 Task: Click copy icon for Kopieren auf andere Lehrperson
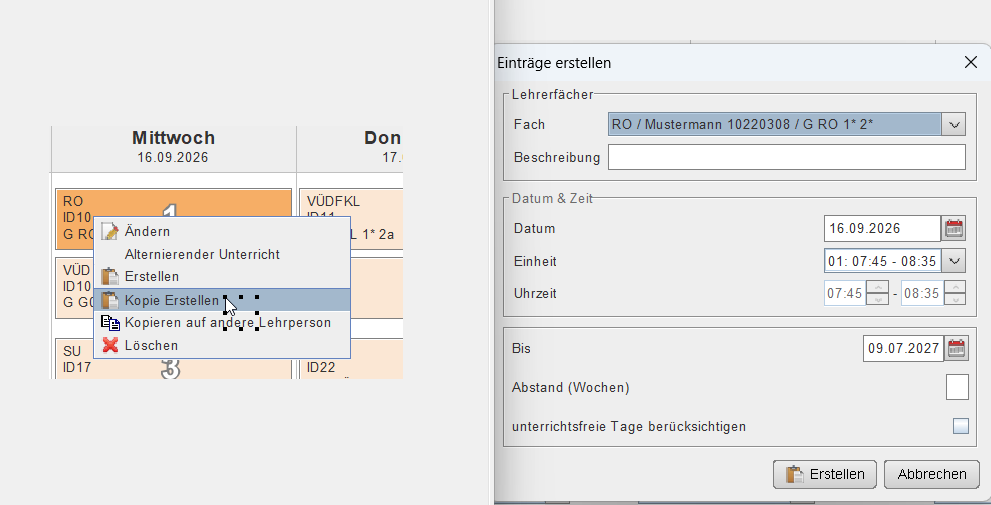coord(110,322)
